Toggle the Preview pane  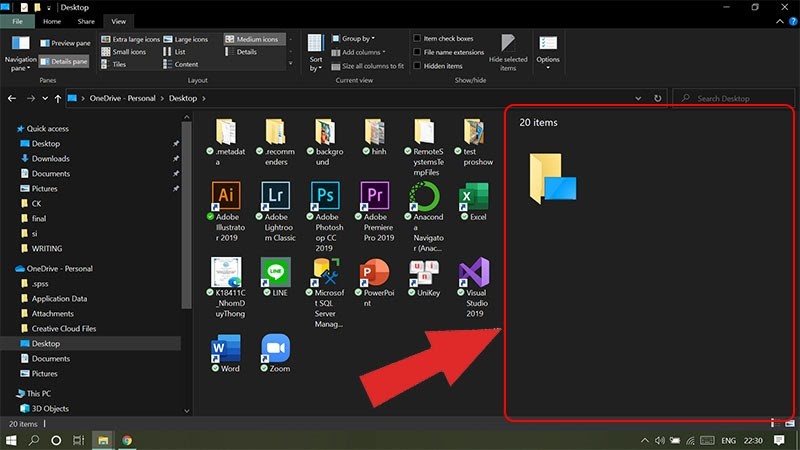tap(65, 43)
